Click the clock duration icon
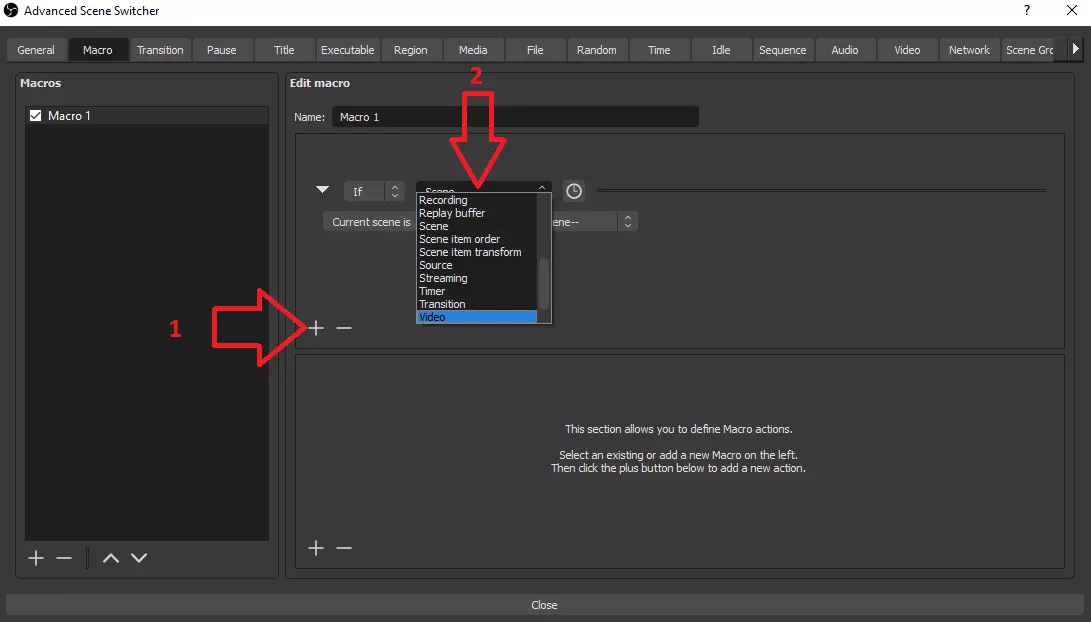Image resolution: width=1091 pixels, height=622 pixels. tap(574, 191)
